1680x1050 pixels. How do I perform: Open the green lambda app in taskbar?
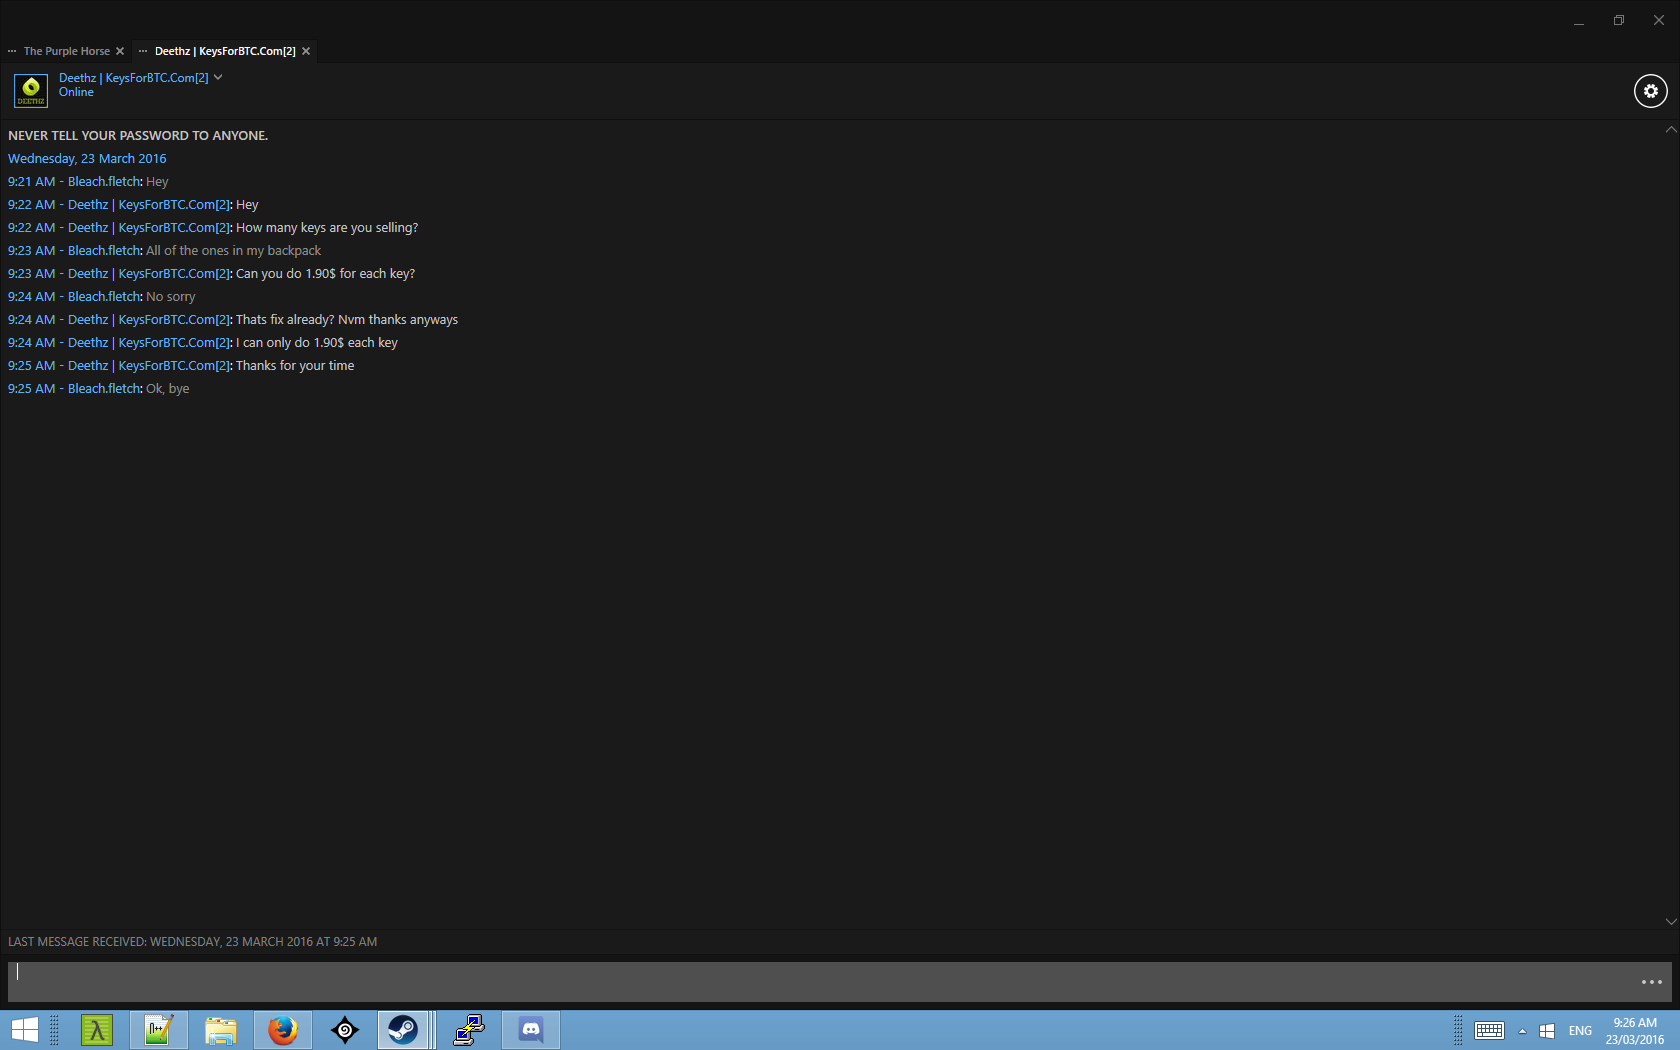point(97,1030)
